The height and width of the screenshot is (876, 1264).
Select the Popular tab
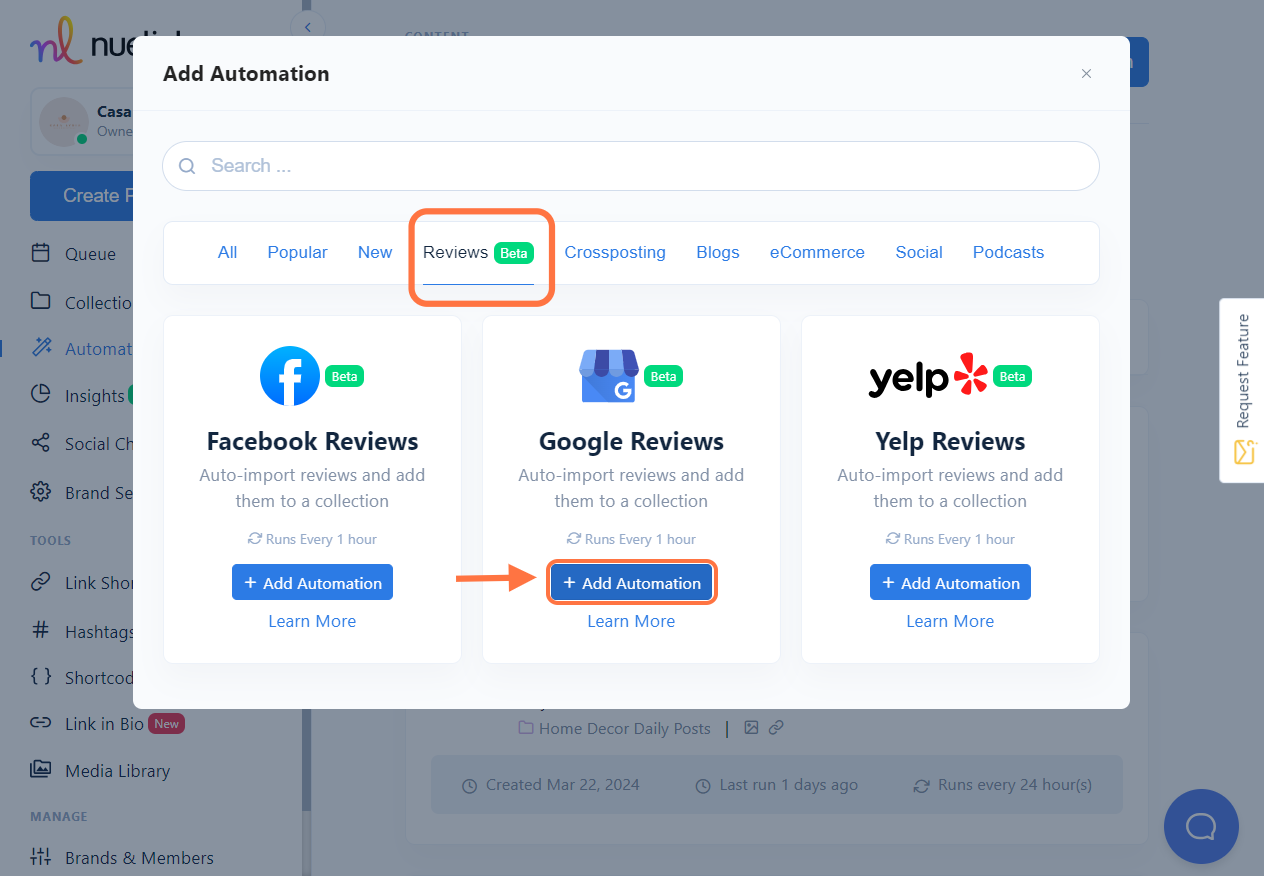(297, 252)
